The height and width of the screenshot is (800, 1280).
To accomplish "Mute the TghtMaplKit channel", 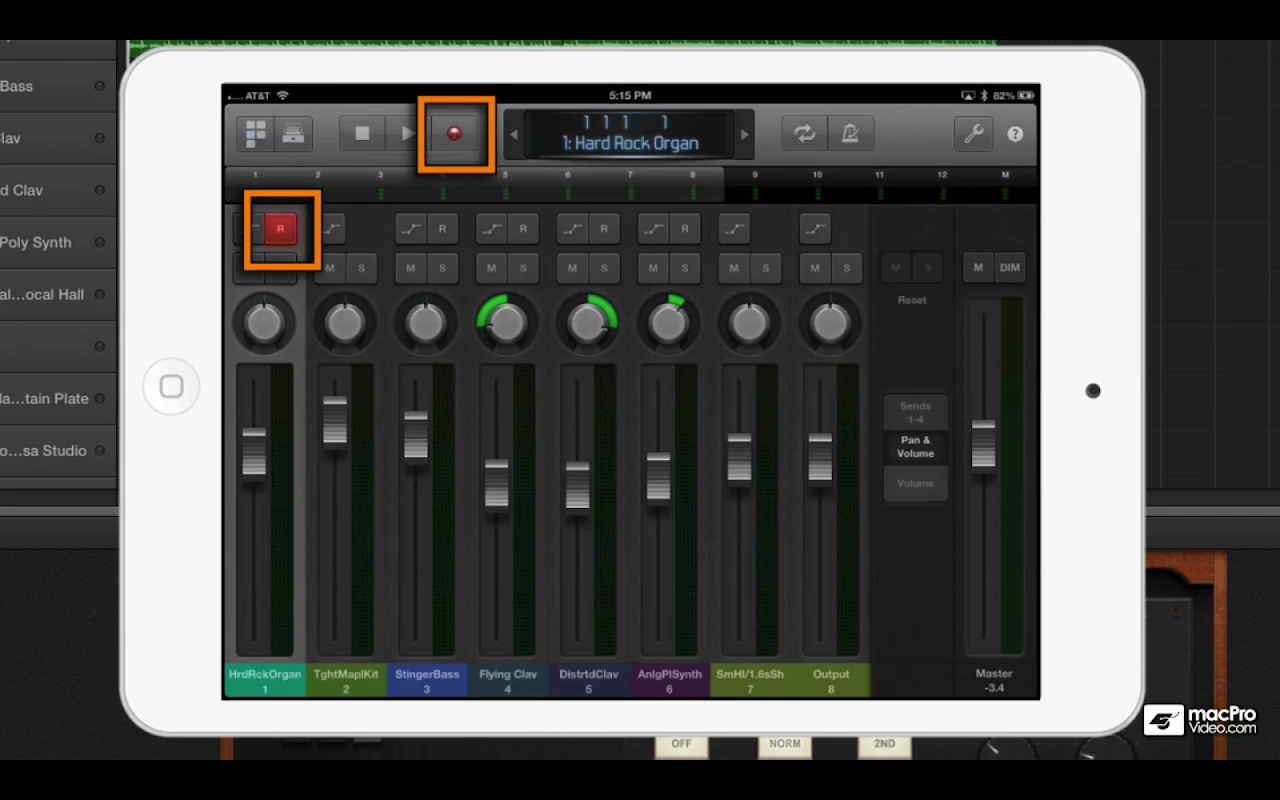I will 331,268.
